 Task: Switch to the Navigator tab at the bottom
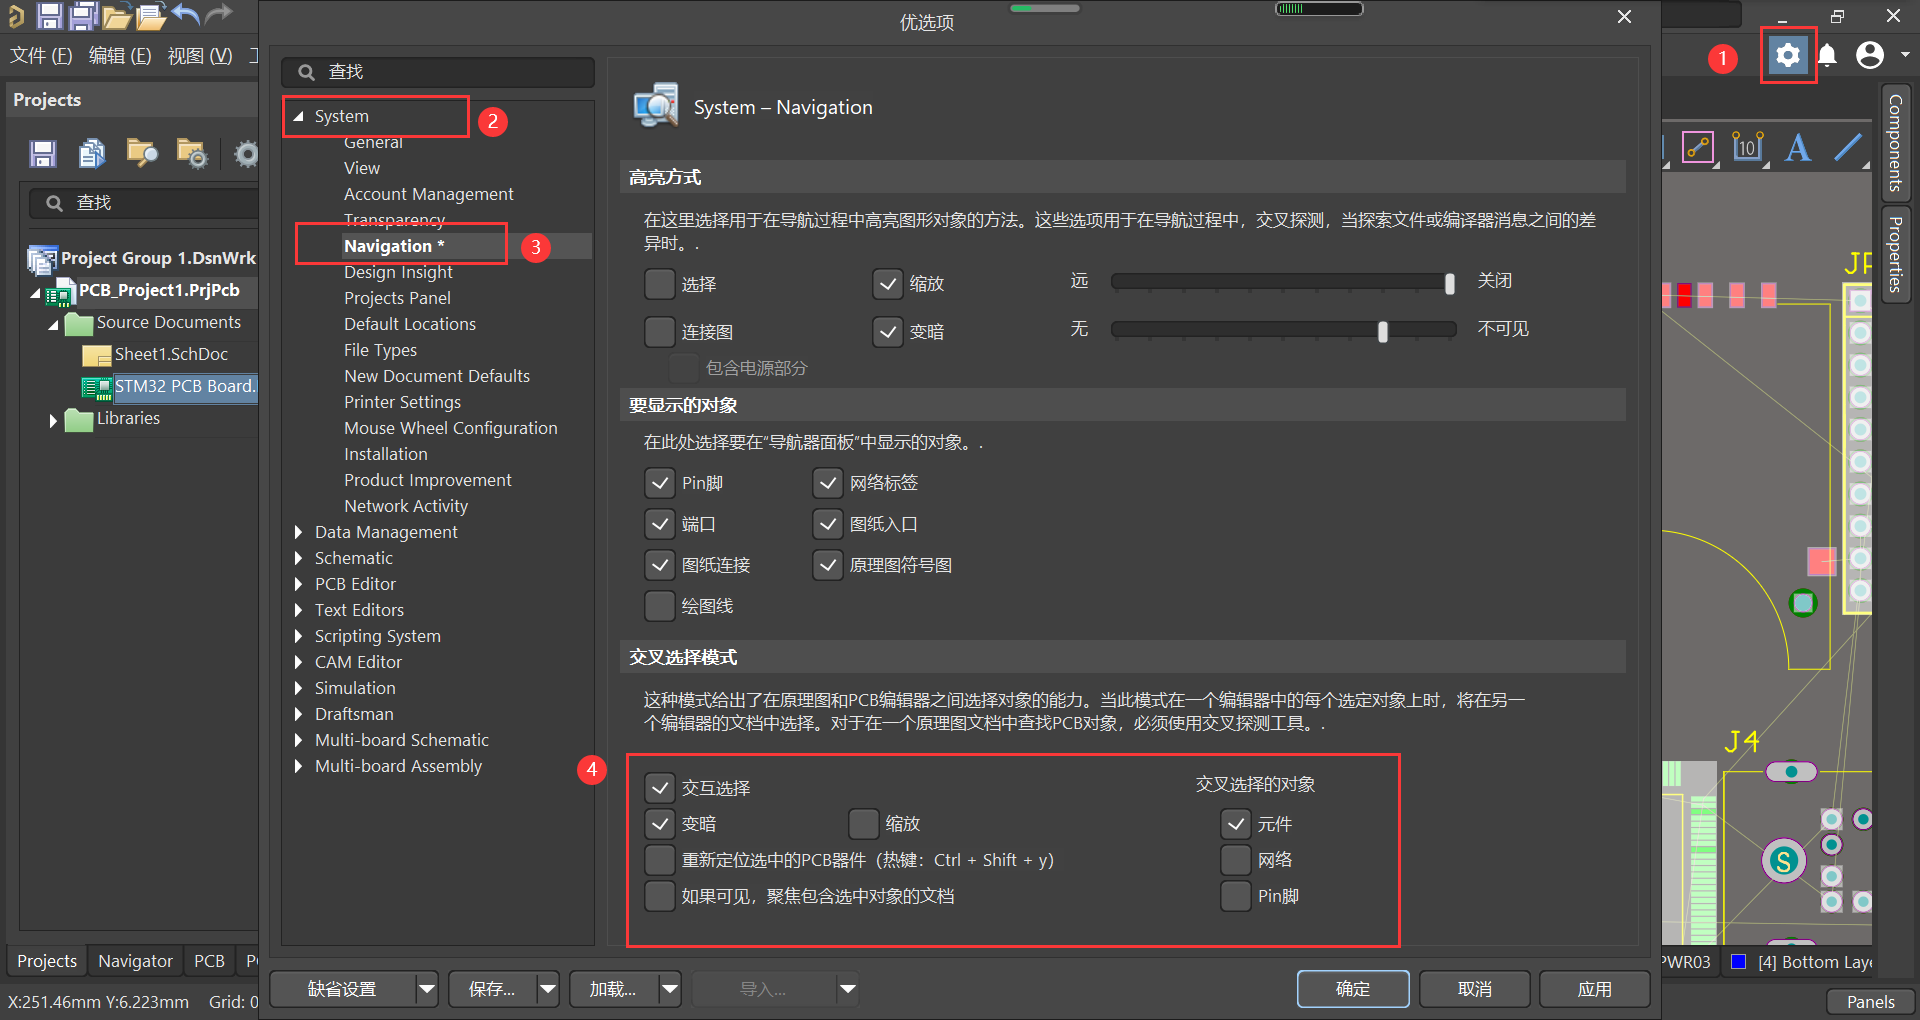tap(134, 960)
